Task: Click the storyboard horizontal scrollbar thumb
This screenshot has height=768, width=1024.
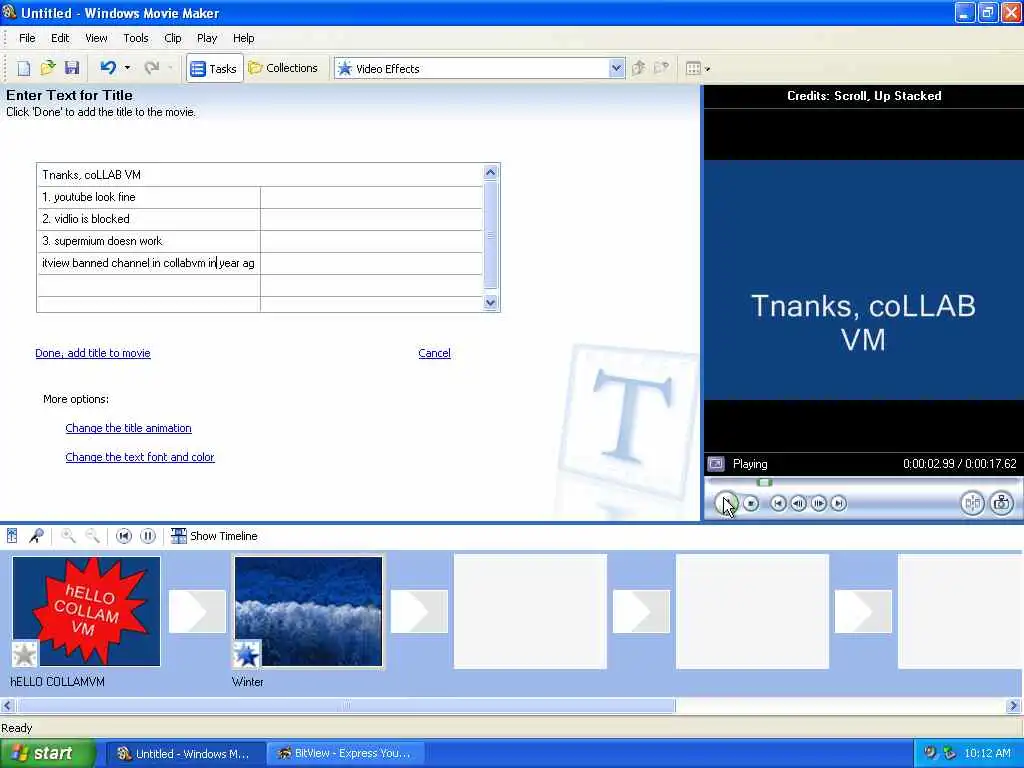Action: 346,706
